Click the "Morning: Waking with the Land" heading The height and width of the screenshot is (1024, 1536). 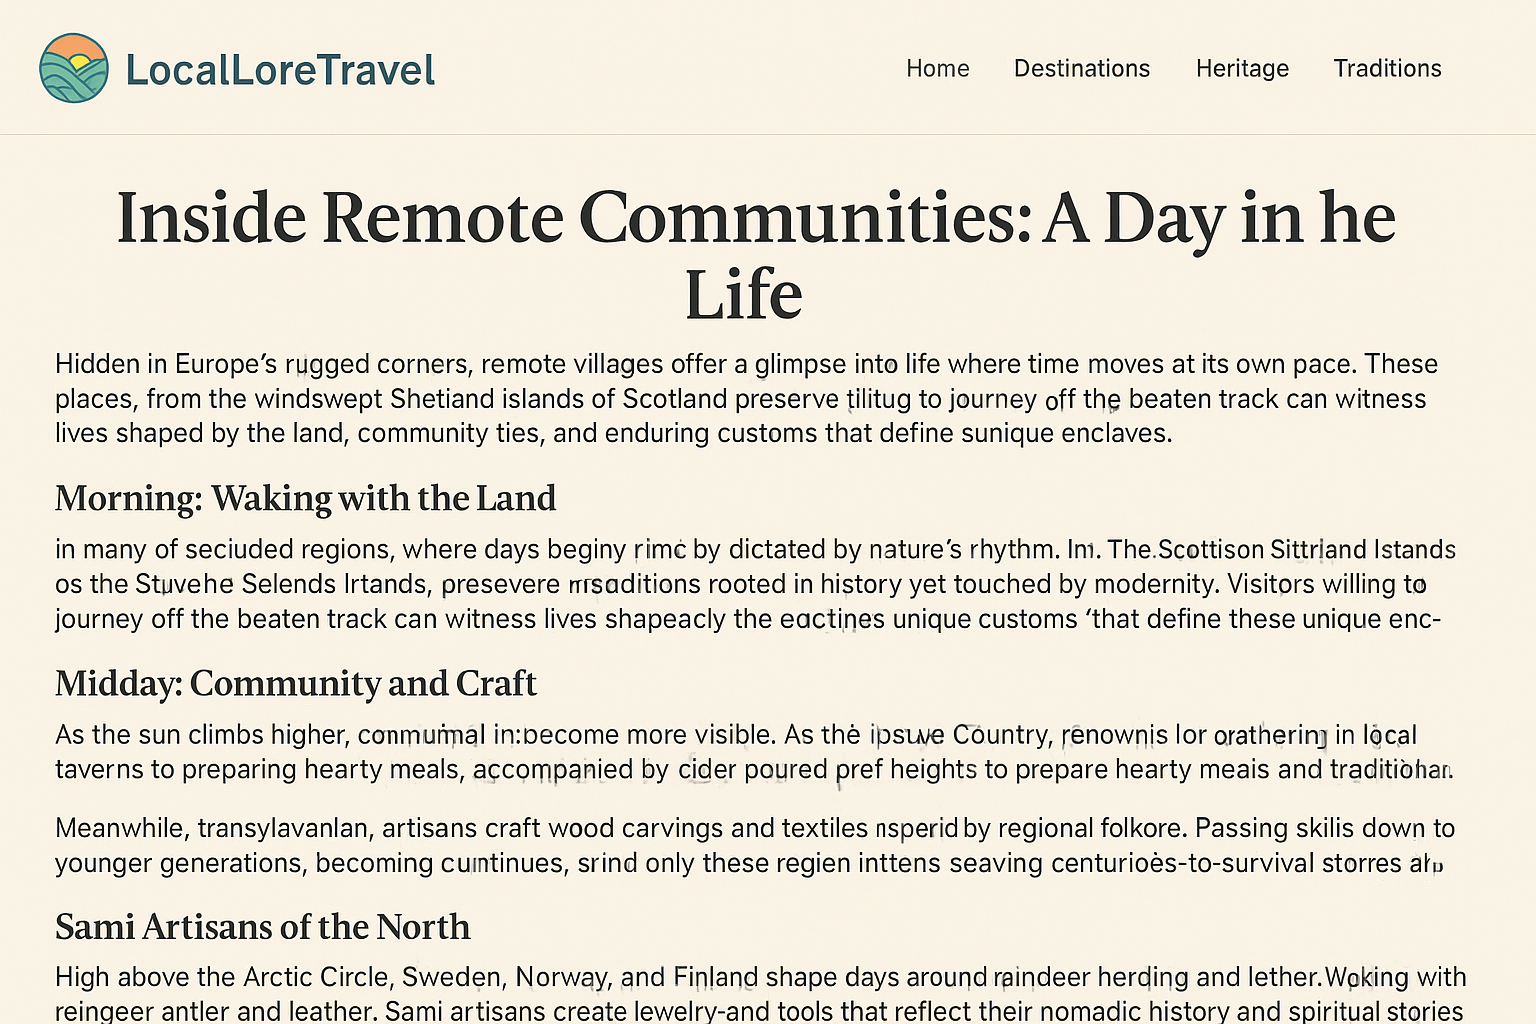click(305, 498)
